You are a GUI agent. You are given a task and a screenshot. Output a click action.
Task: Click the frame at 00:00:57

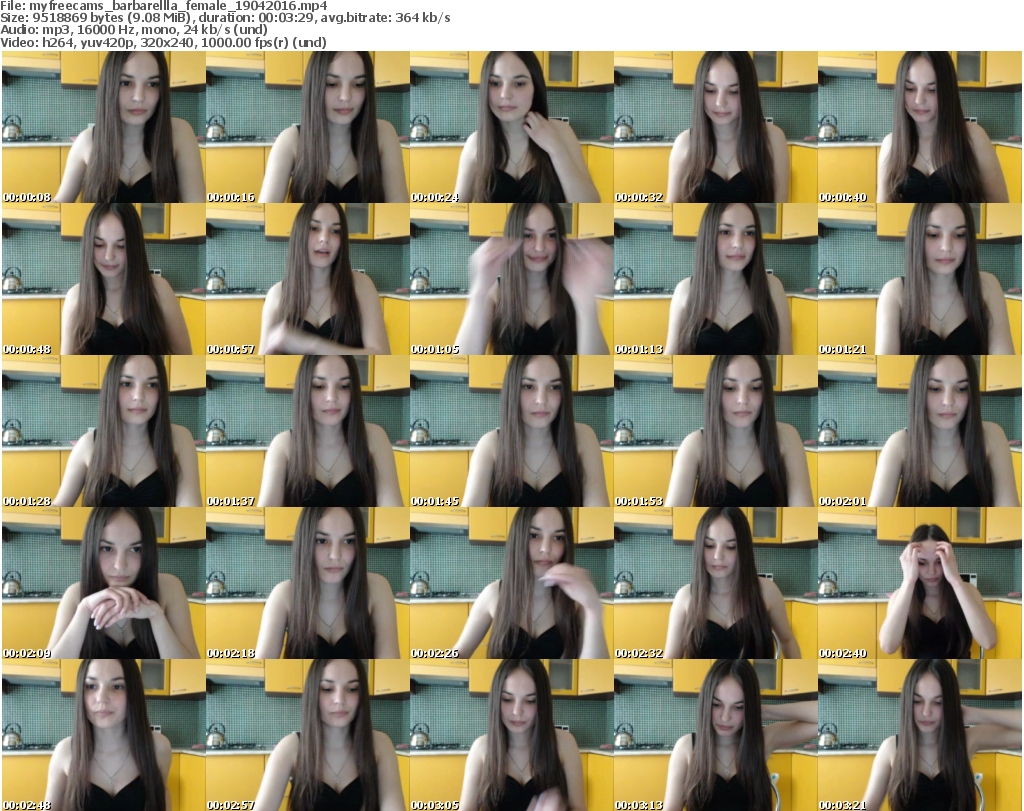pyautogui.click(x=308, y=279)
